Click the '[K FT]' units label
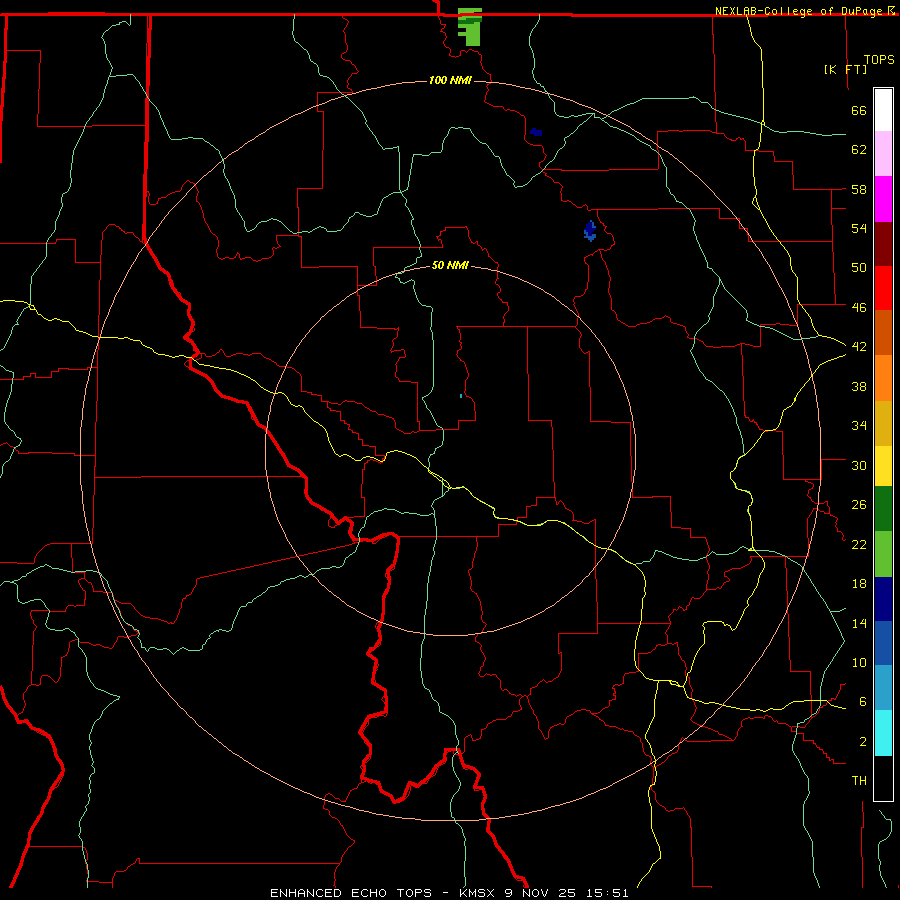This screenshot has height=900, width=900. 845,69
